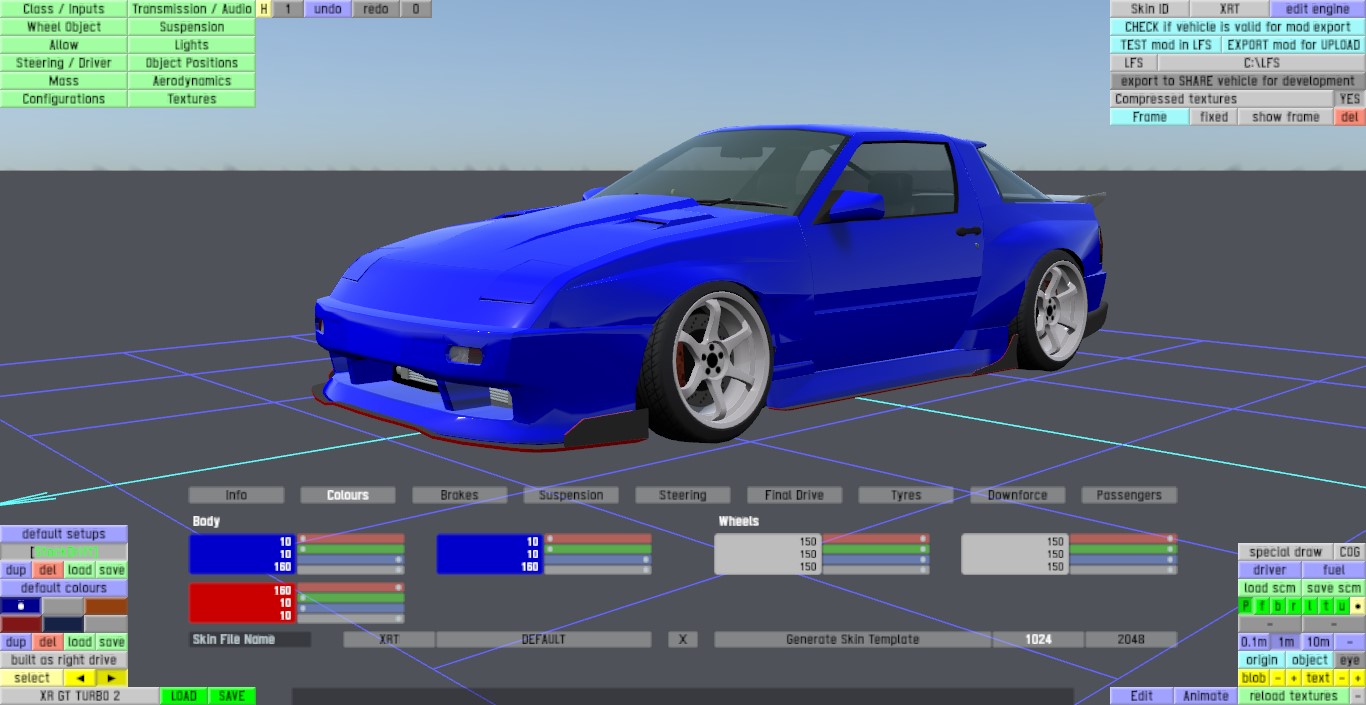Image resolution: width=1366 pixels, height=705 pixels.
Task: Open the Passengers tab
Action: pos(1129,495)
